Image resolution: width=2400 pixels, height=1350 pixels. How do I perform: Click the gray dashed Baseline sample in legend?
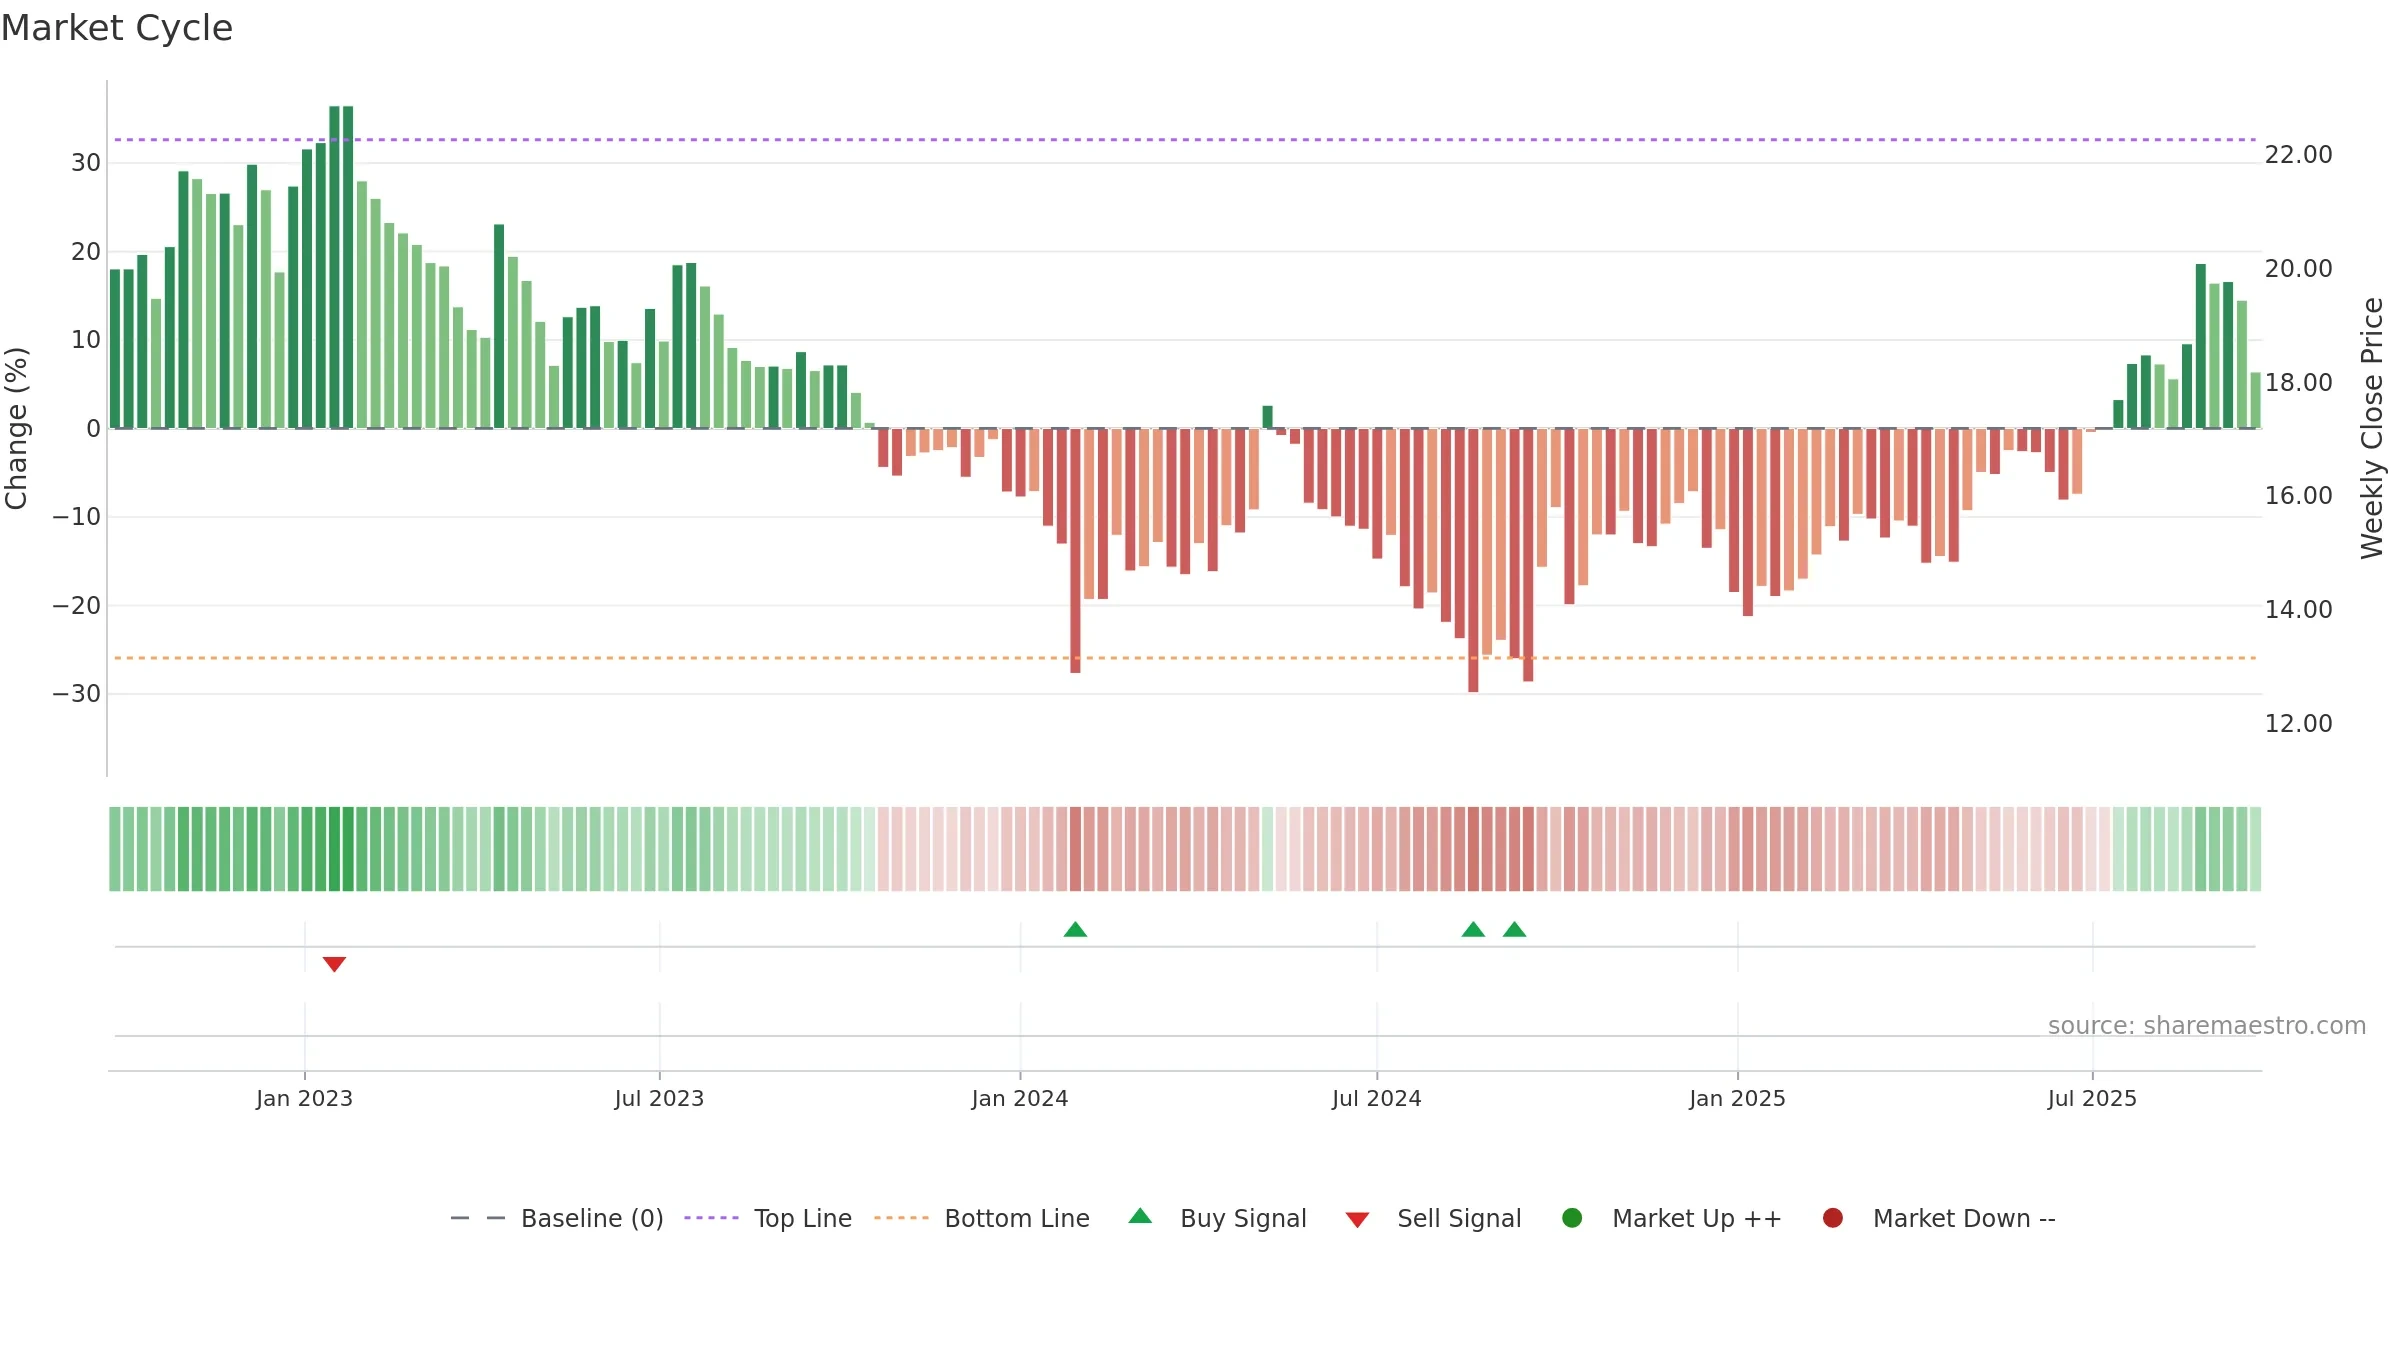pos(478,1218)
